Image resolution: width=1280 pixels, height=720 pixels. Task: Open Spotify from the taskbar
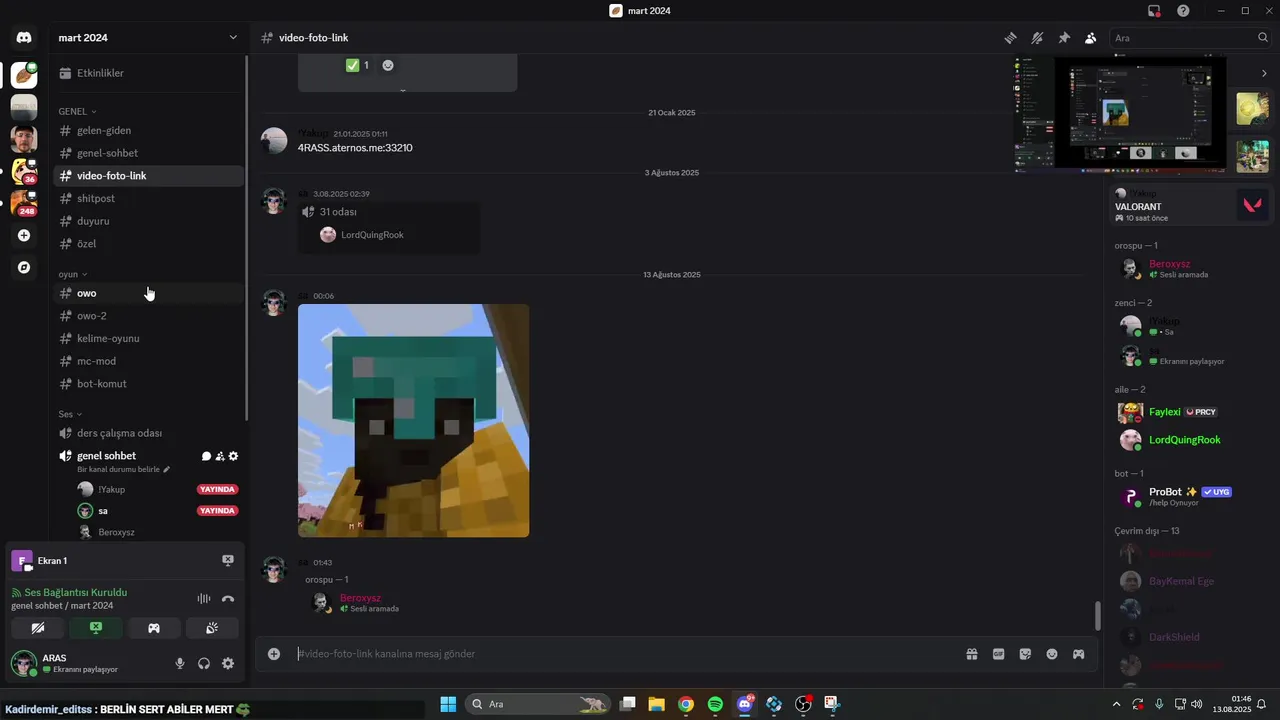(x=715, y=704)
